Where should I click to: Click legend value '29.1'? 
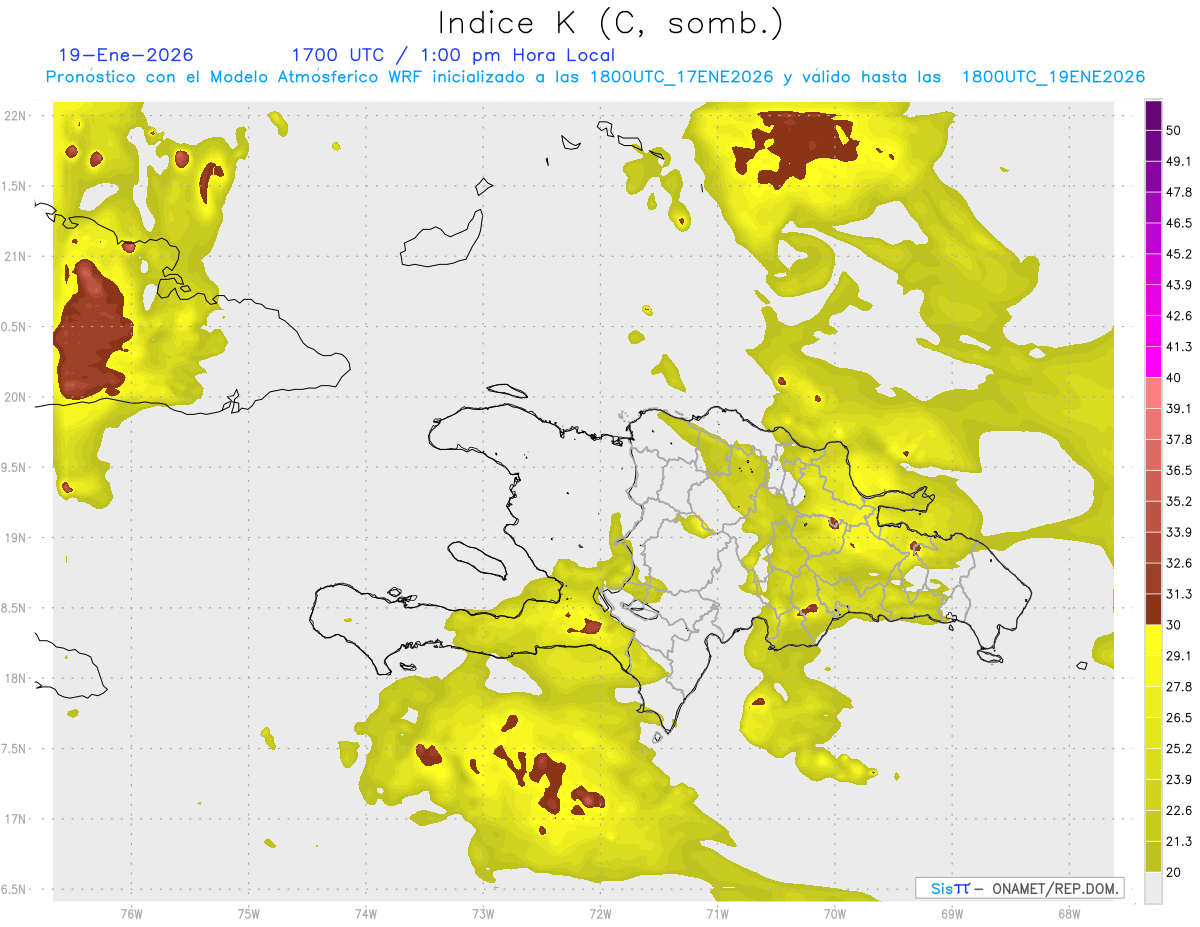1179,656
